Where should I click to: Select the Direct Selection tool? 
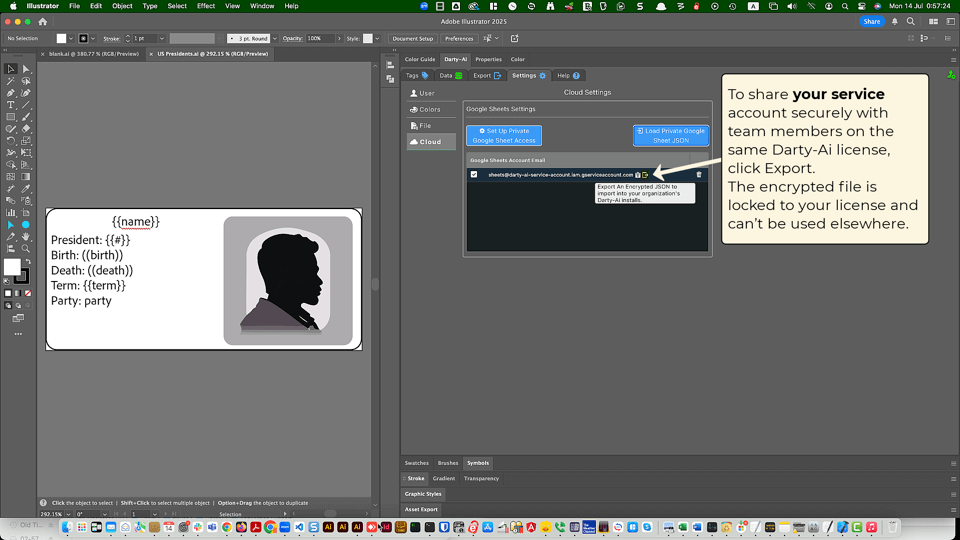pyautogui.click(x=26, y=69)
